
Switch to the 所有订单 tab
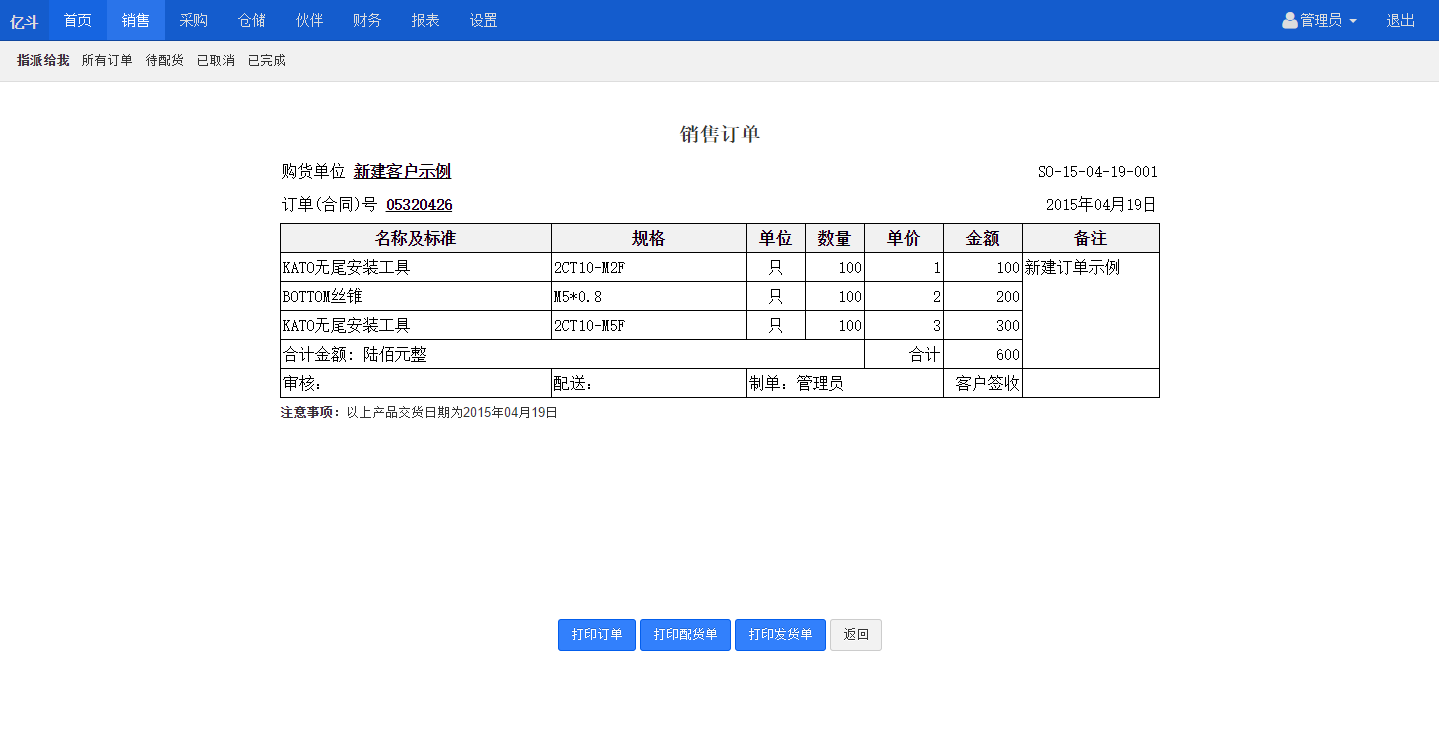(108, 60)
